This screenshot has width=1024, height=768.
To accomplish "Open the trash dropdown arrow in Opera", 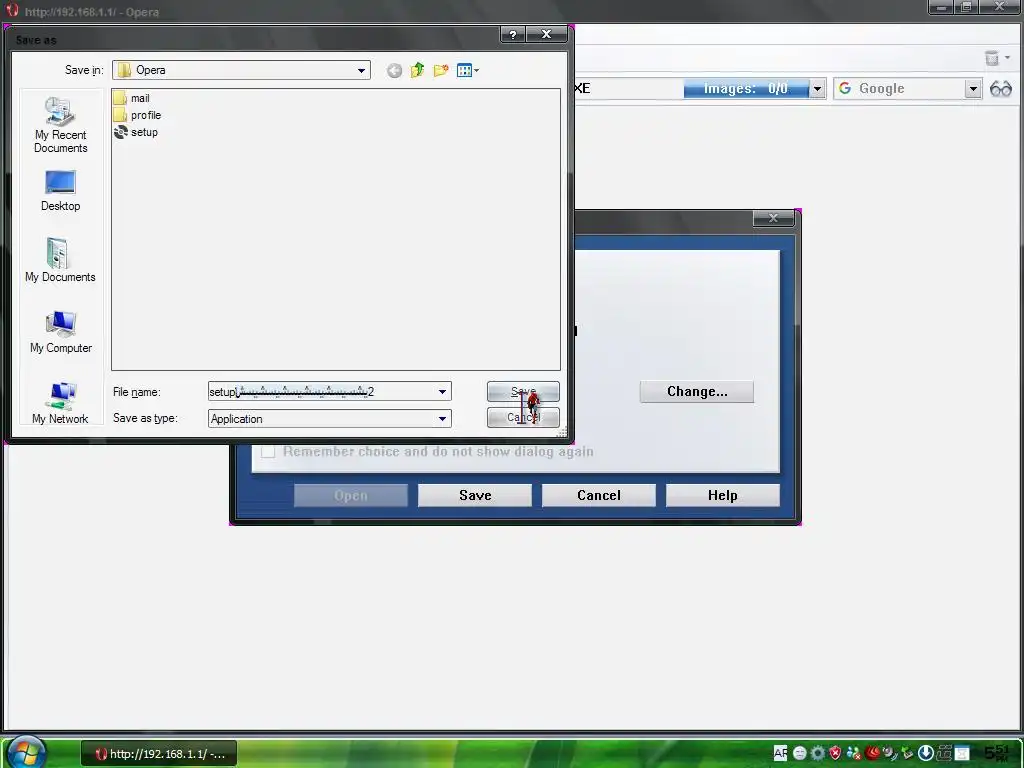I will [1008, 58].
